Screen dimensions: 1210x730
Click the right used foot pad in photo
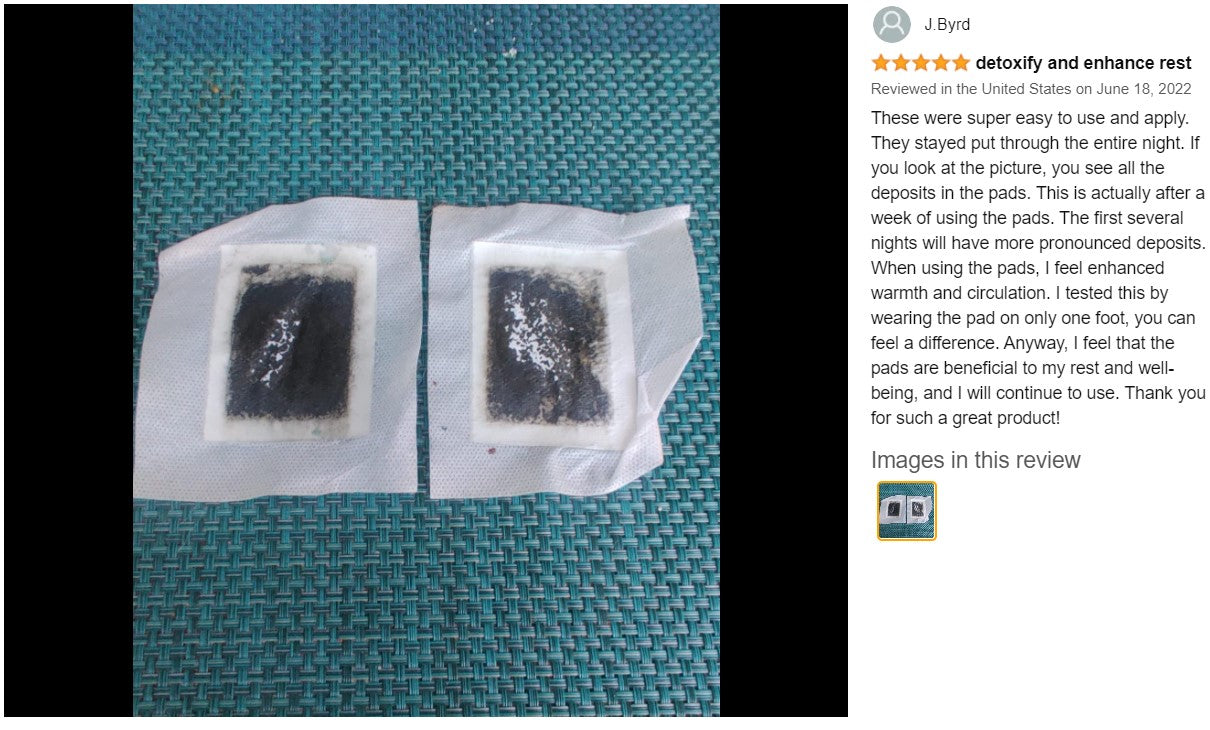coord(560,350)
